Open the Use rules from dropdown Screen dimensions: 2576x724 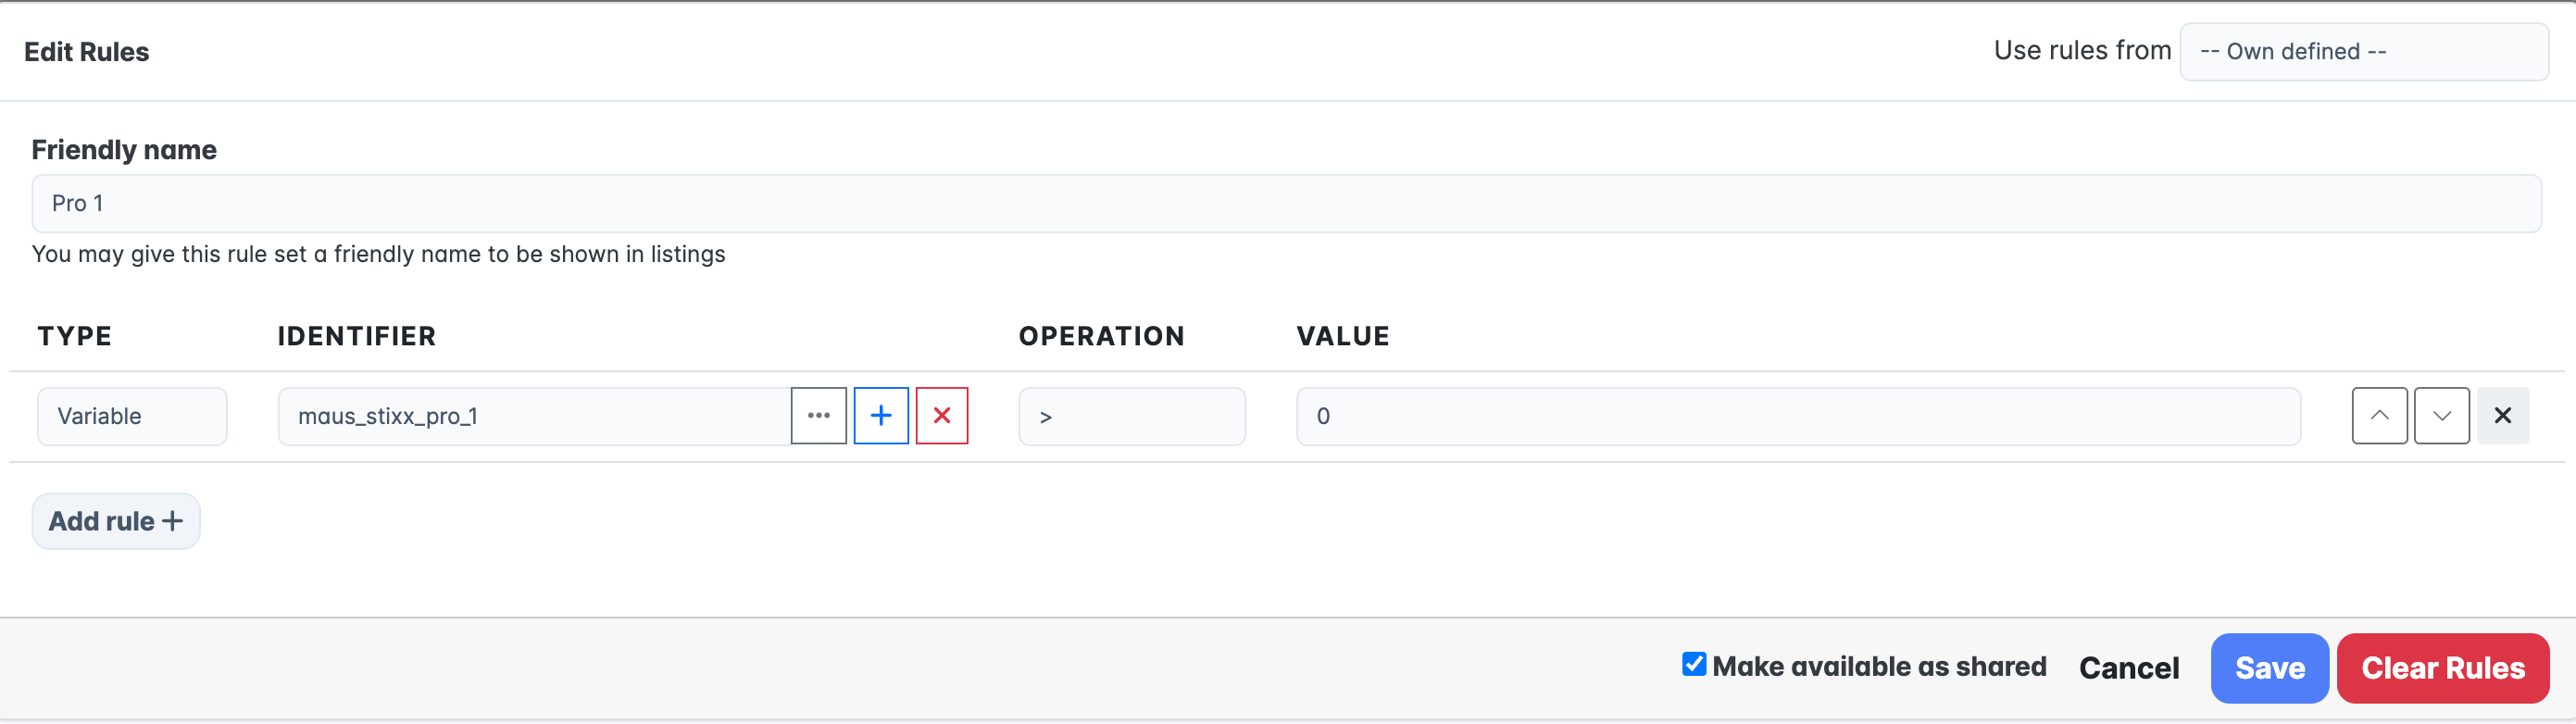coord(2362,52)
